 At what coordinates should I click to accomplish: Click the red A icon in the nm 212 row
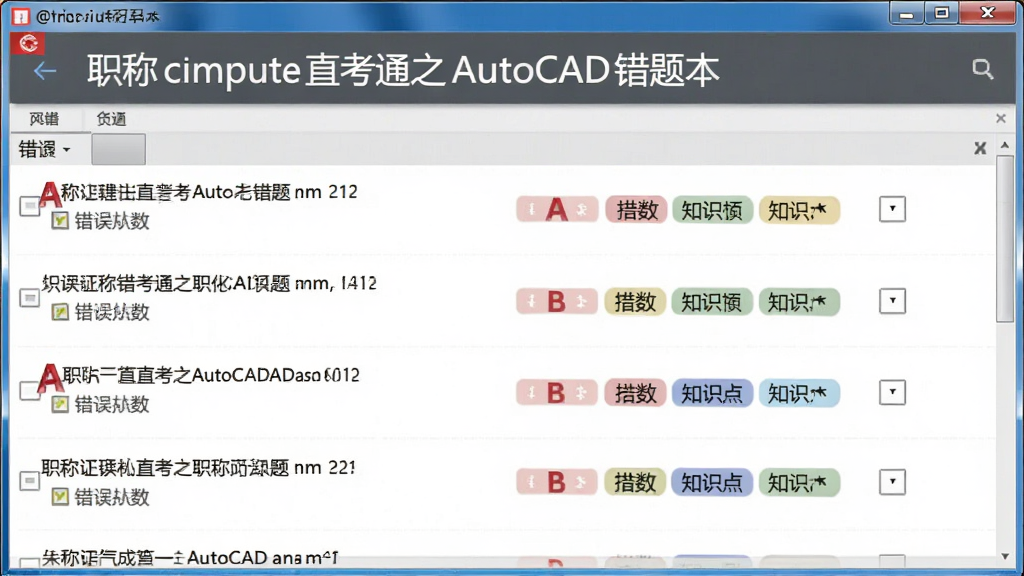pos(49,194)
